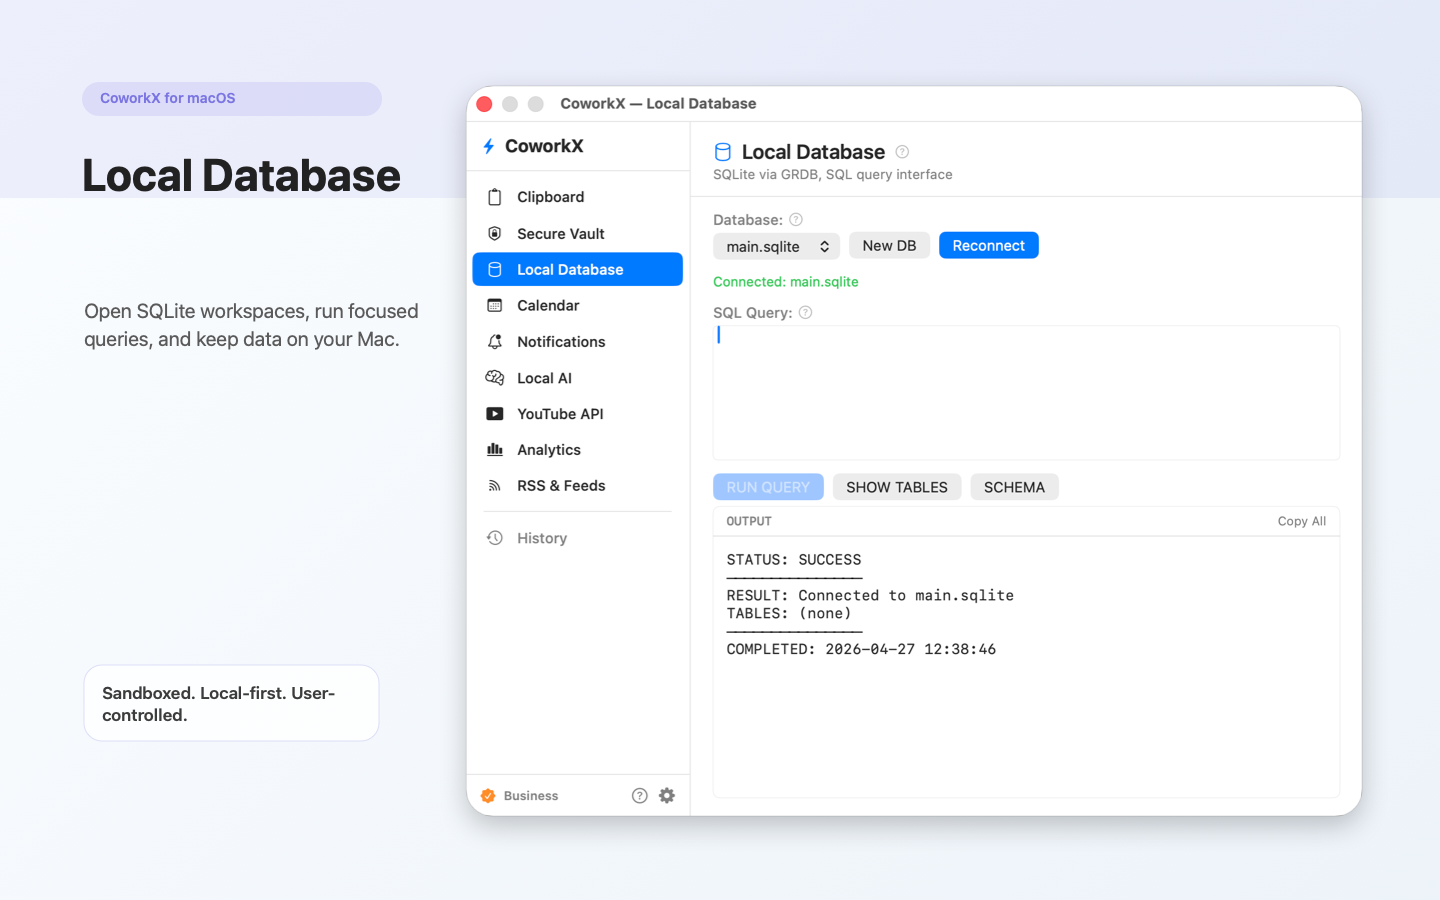The height and width of the screenshot is (900, 1440).
Task: Click the SCHEMA button
Action: coord(1014,487)
